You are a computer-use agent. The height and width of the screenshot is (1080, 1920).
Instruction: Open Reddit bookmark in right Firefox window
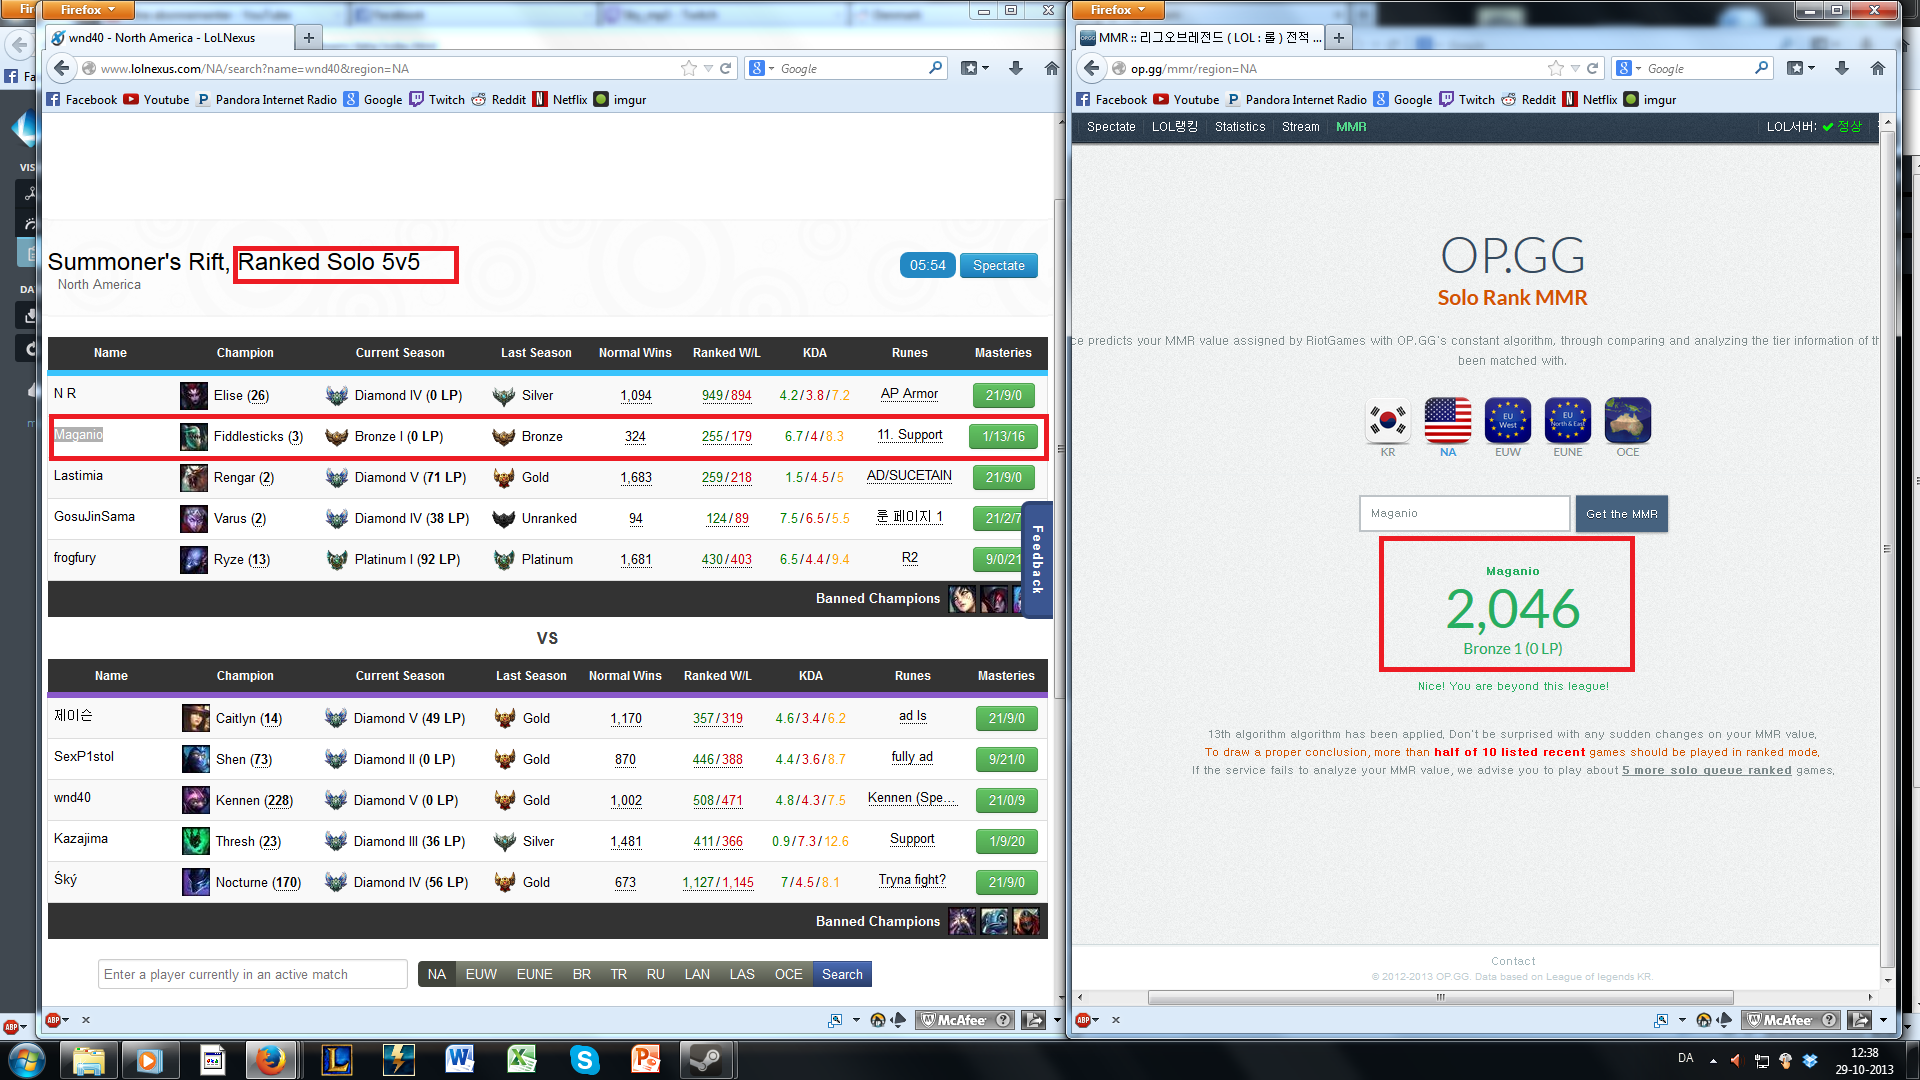click(1529, 100)
